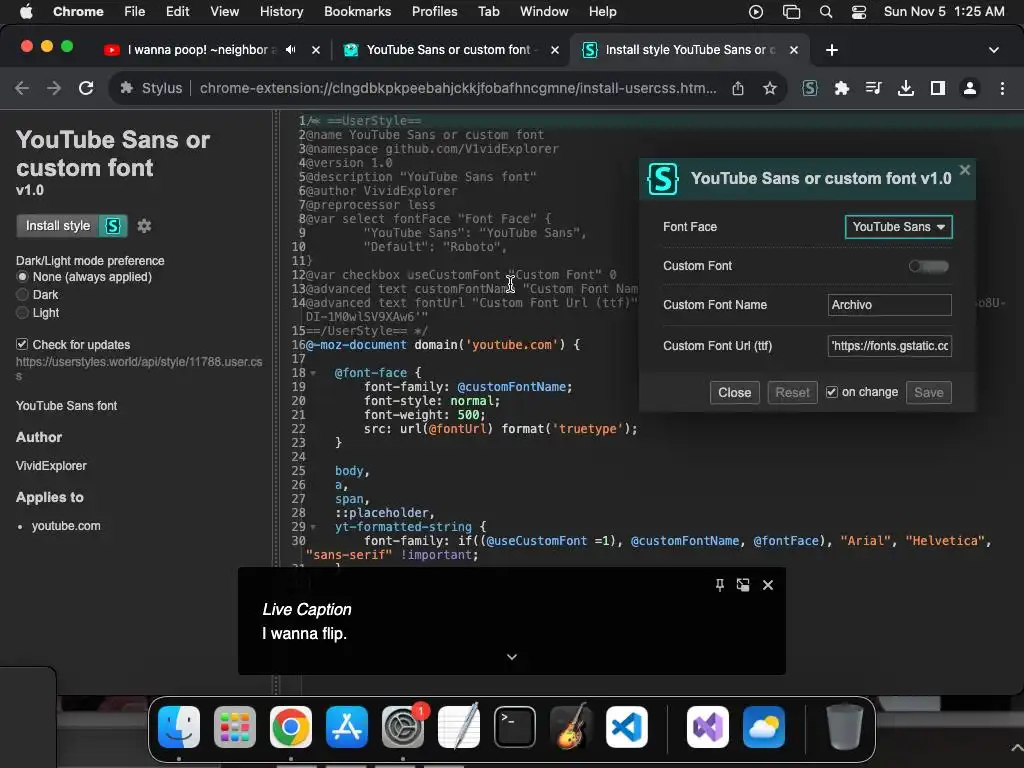Click the share icon in the address bar
The width and height of the screenshot is (1024, 768).
pos(738,88)
